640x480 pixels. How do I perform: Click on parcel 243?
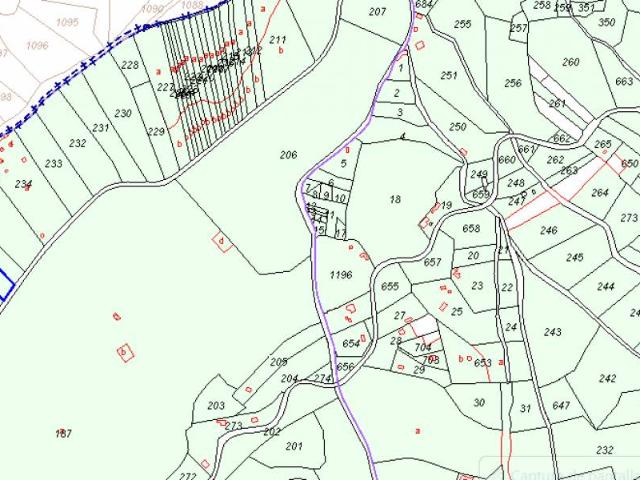pos(553,332)
